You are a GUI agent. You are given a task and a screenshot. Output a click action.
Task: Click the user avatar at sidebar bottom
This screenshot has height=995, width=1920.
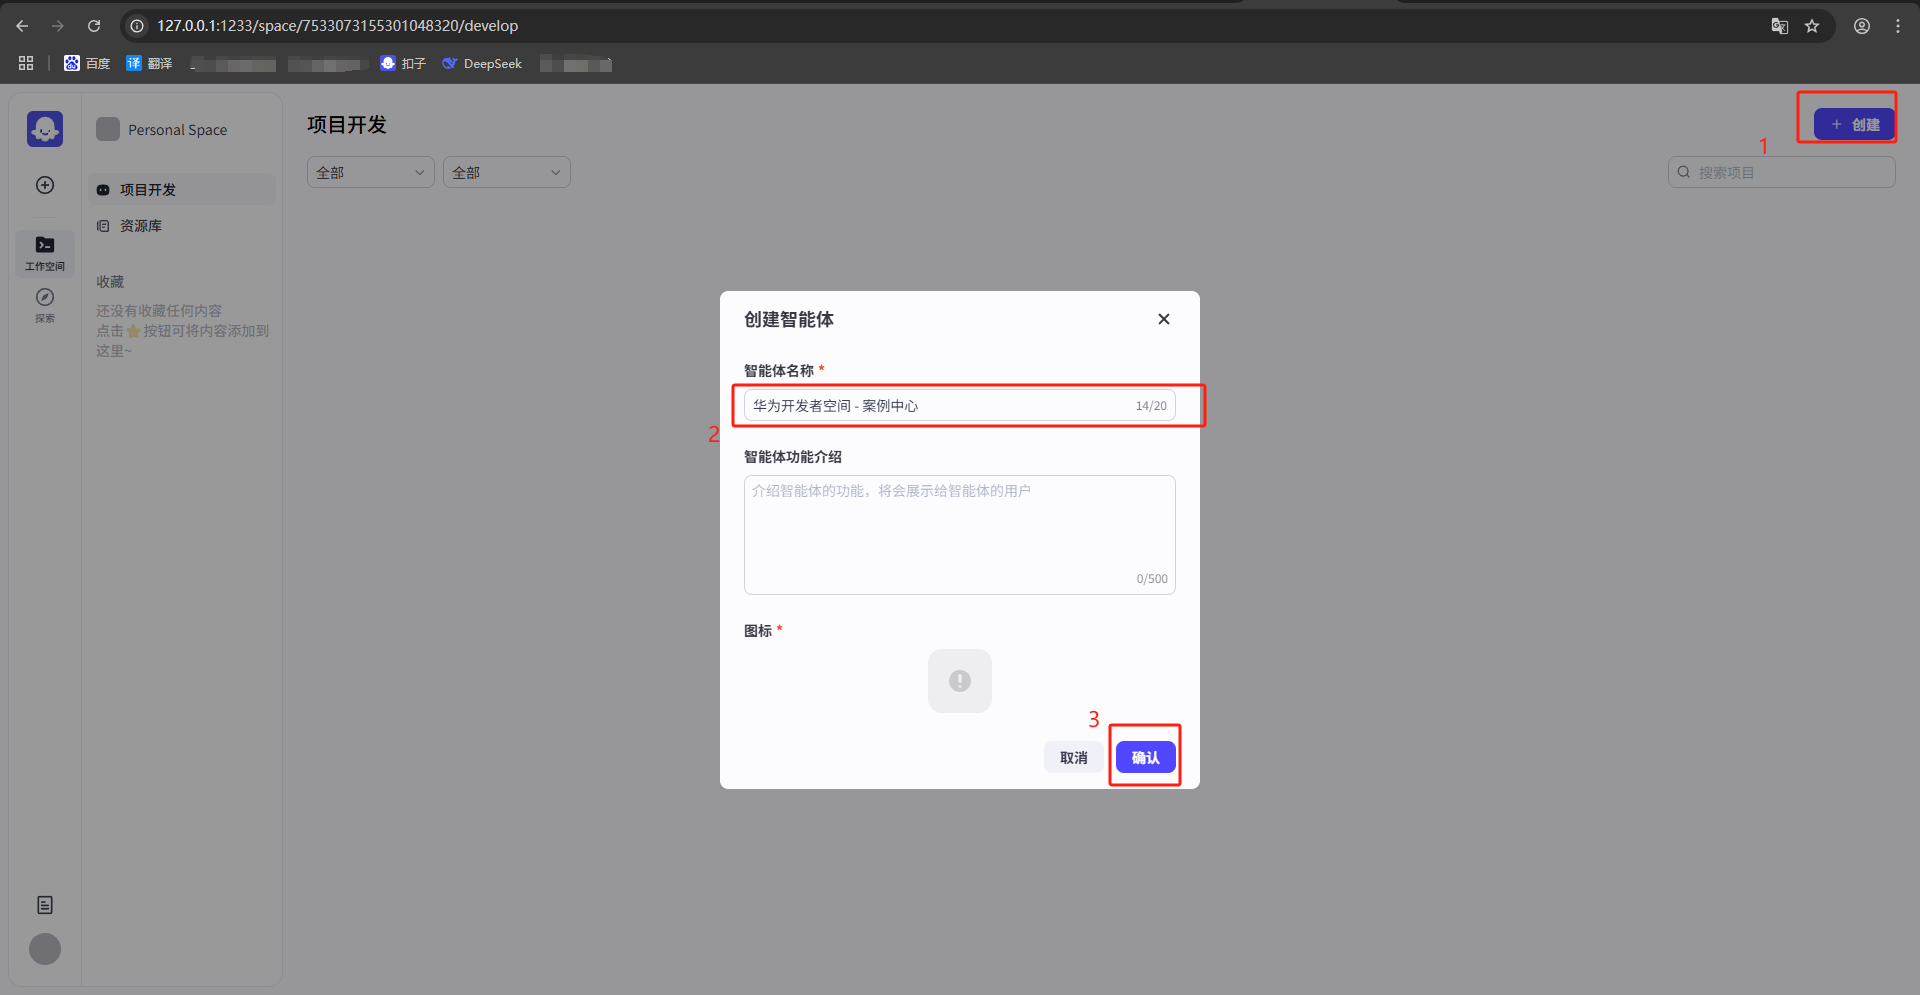(x=45, y=949)
